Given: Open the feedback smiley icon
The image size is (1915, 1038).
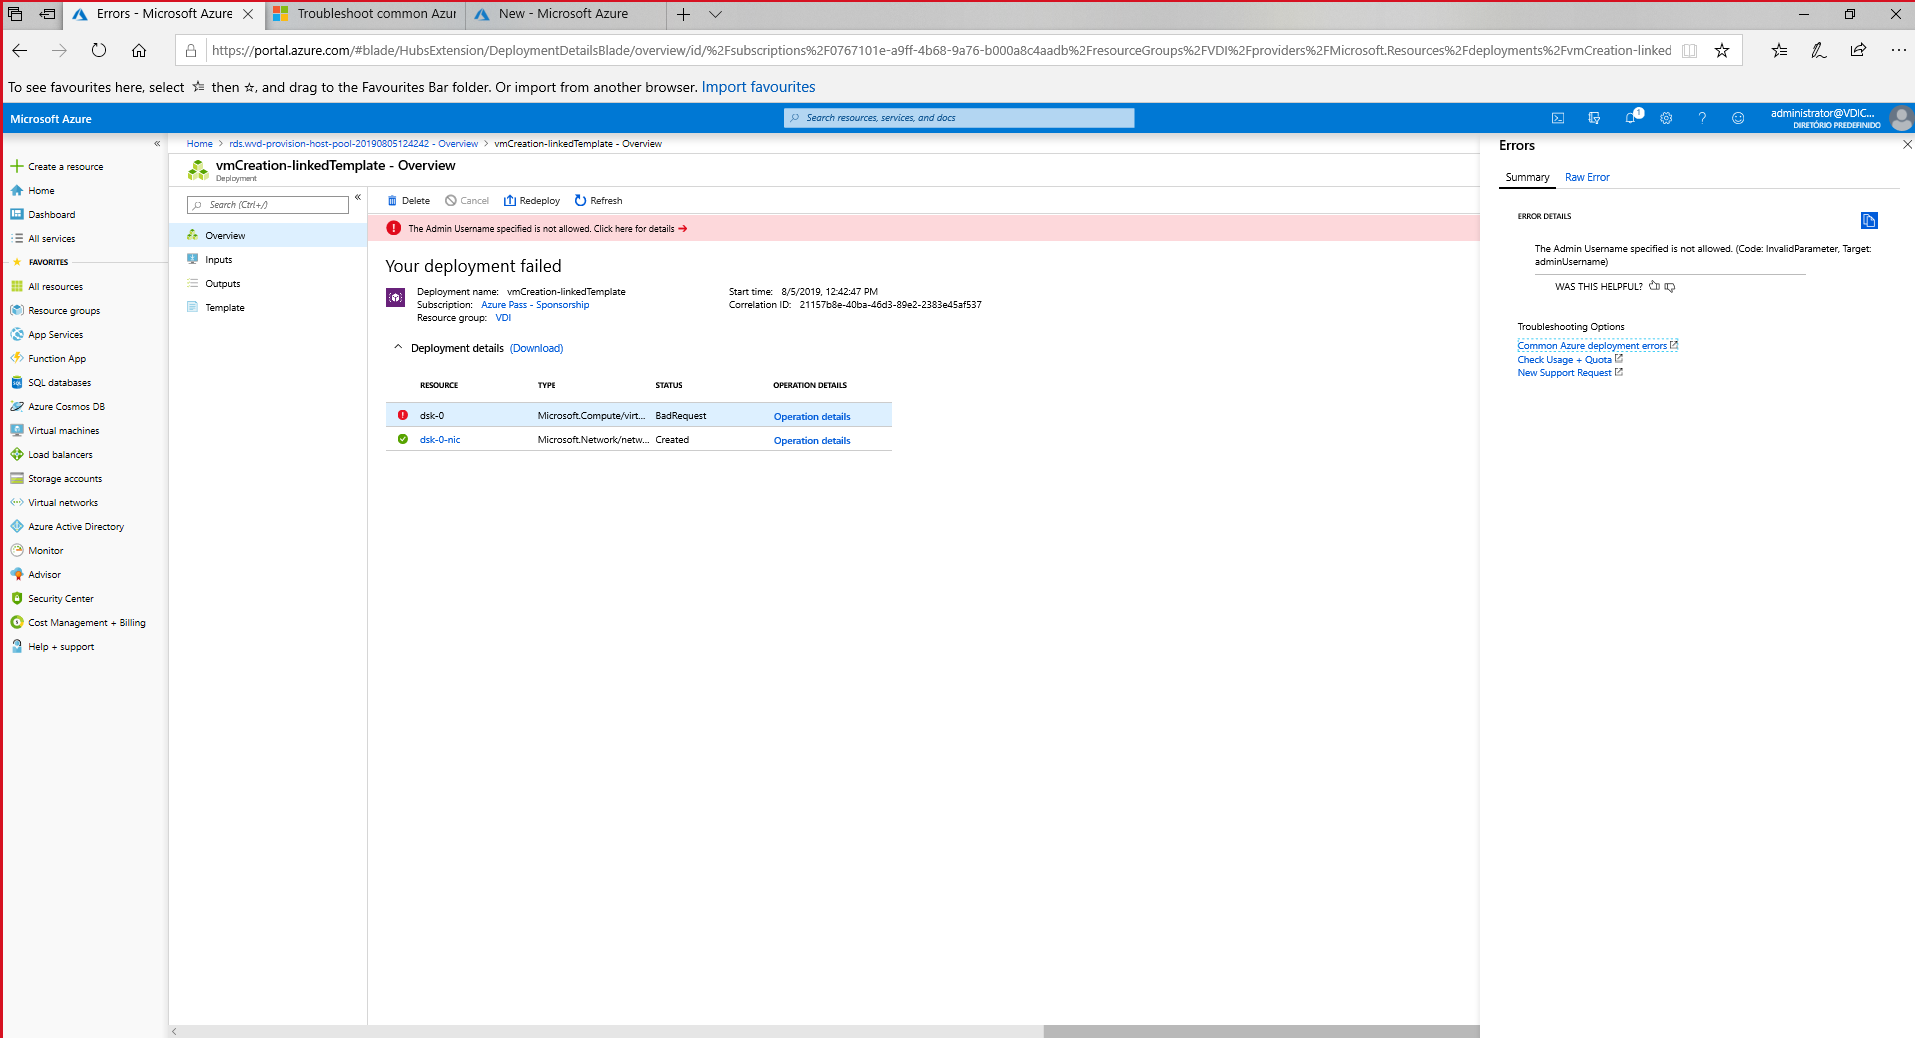Looking at the screenshot, I should pyautogui.click(x=1737, y=117).
